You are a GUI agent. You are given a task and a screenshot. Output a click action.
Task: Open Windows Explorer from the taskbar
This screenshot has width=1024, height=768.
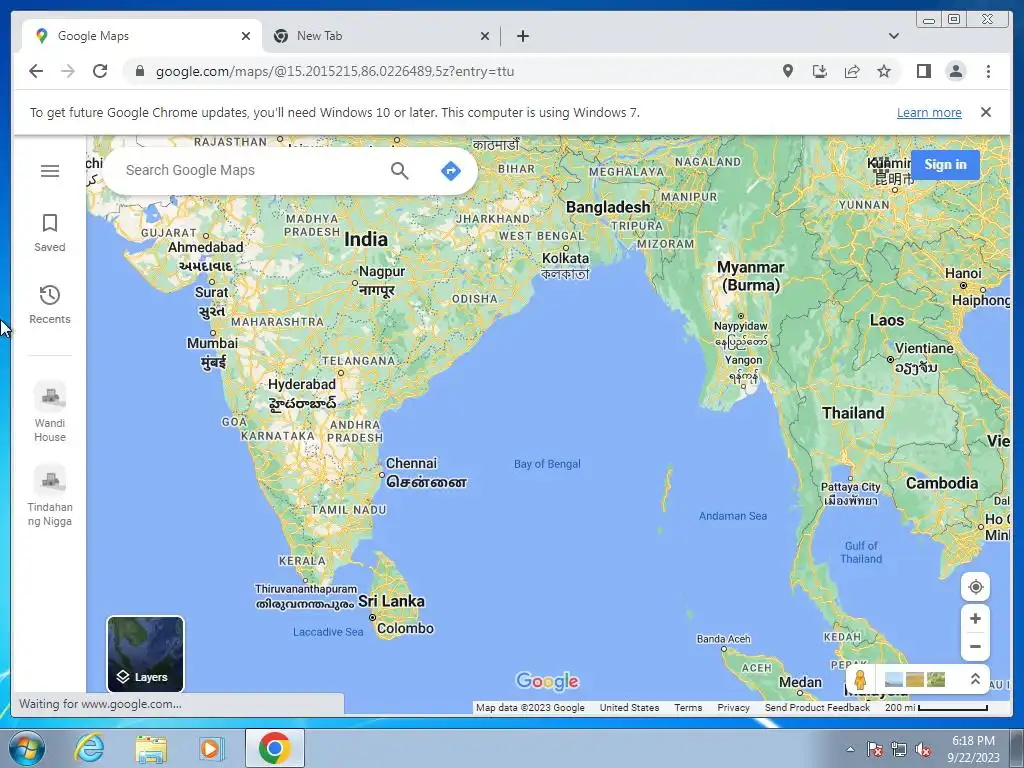pos(151,748)
